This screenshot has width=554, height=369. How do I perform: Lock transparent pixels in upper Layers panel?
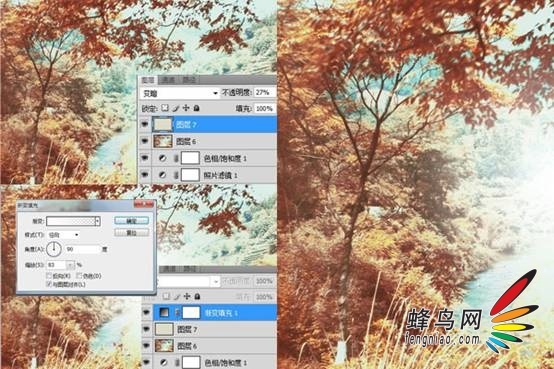165,108
